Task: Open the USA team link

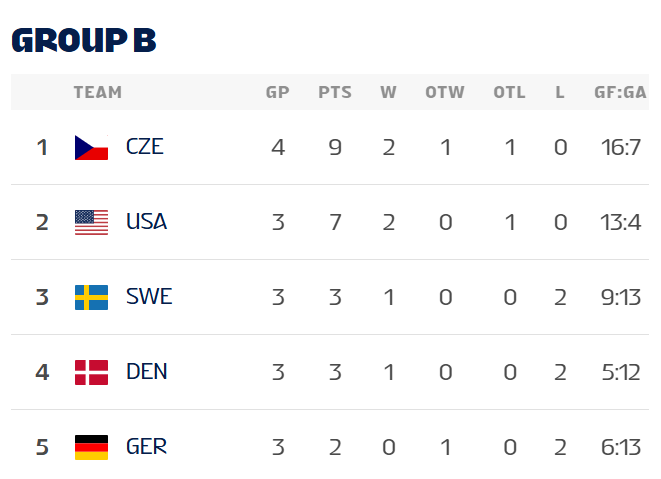Action: 146,222
